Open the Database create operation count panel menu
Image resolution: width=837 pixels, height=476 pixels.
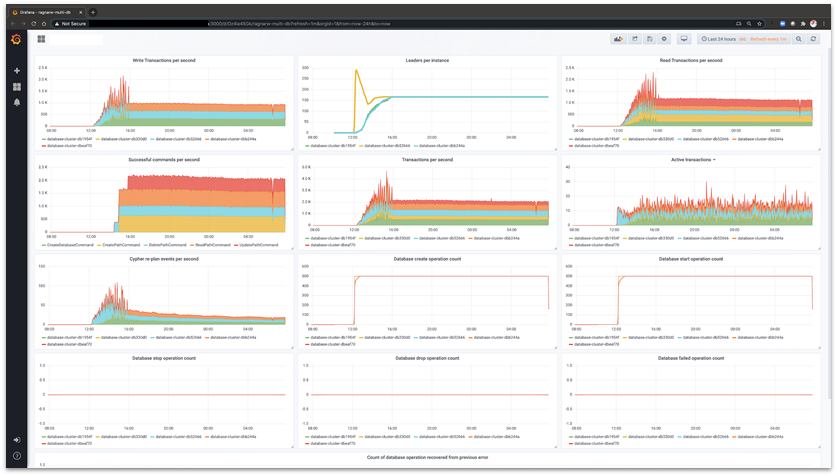click(427, 259)
